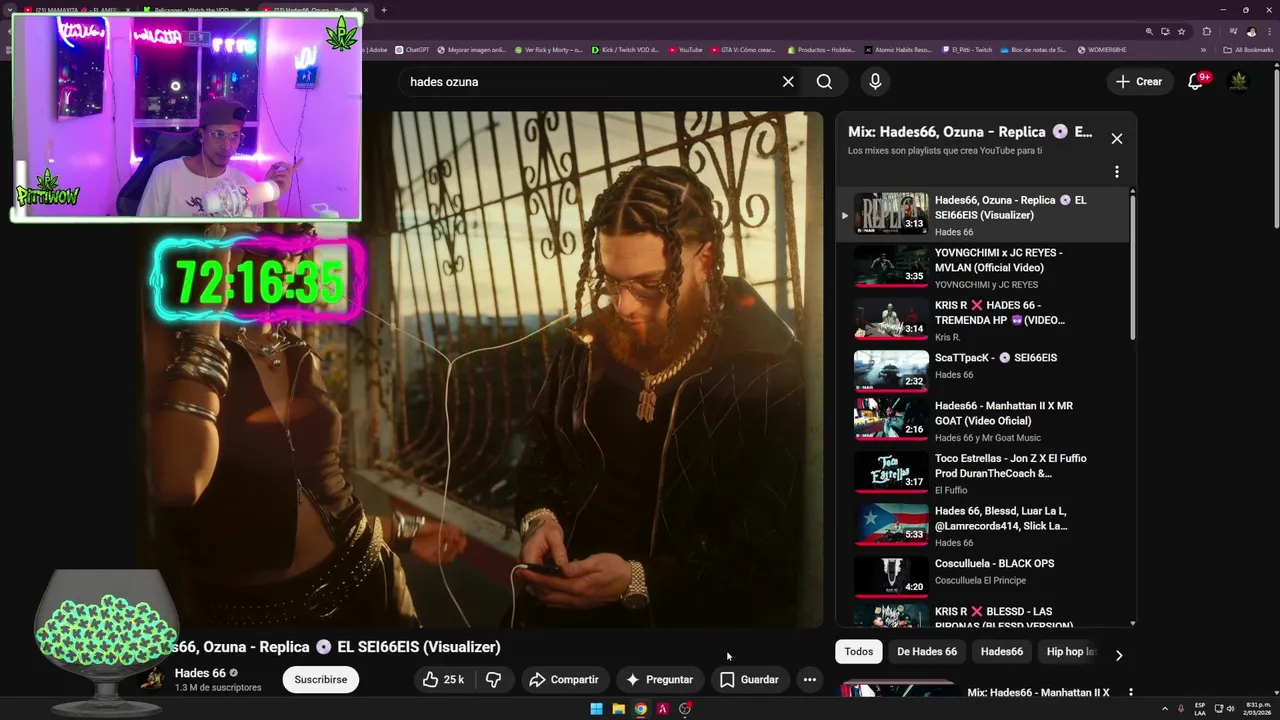Open the Hades 66 channel name
Viewport: 1280px width, 720px height.
point(200,674)
